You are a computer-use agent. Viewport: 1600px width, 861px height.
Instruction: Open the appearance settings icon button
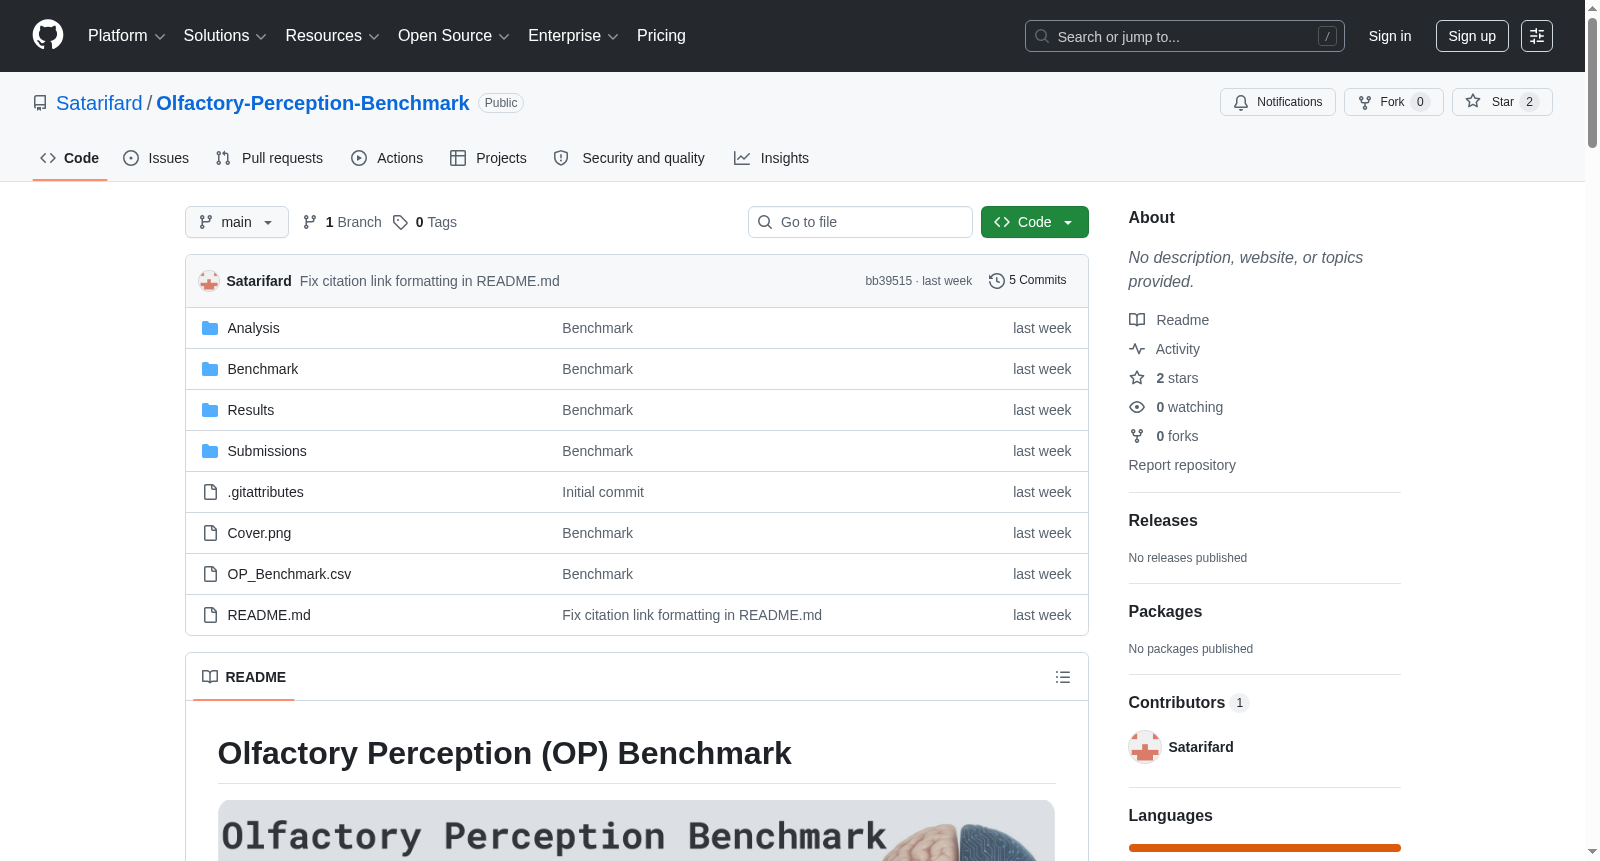(1537, 36)
